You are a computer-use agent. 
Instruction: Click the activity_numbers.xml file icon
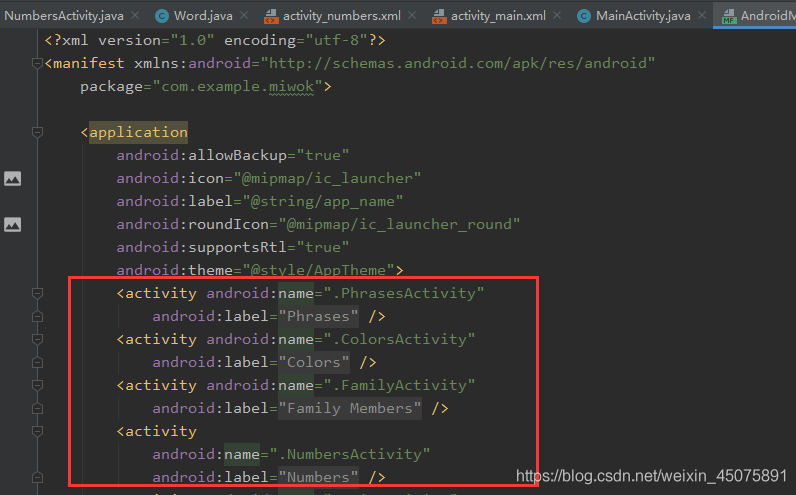[272, 16]
